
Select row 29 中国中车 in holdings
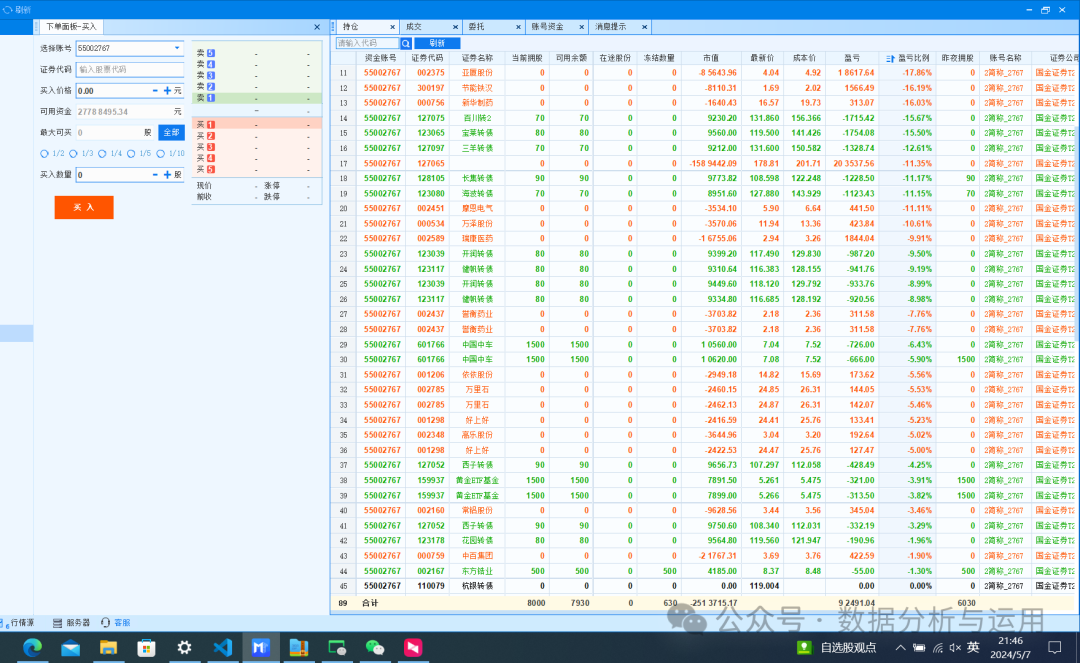705,344
